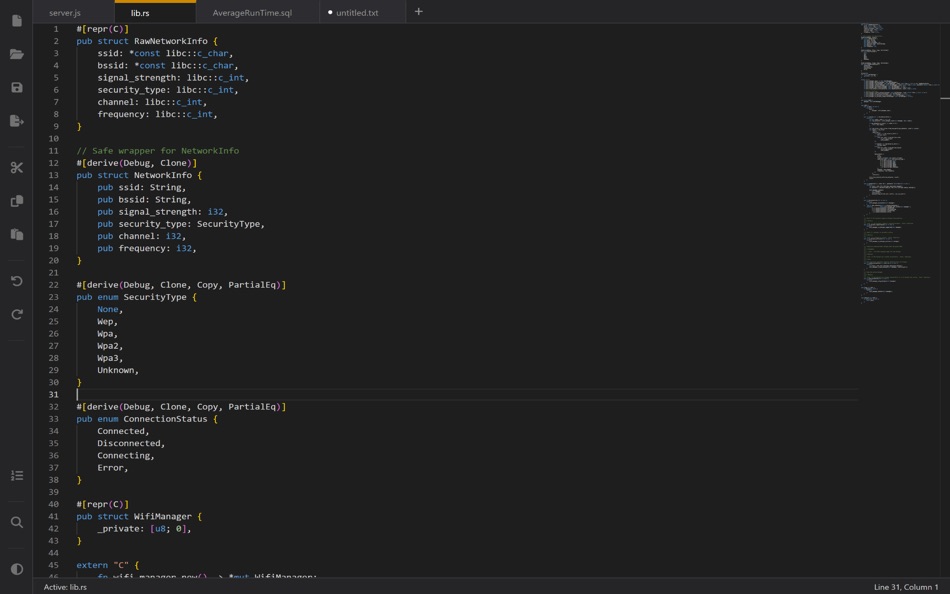Click 'pub enum ConnectionStatus {' line
This screenshot has height=594, width=950.
tap(147, 419)
